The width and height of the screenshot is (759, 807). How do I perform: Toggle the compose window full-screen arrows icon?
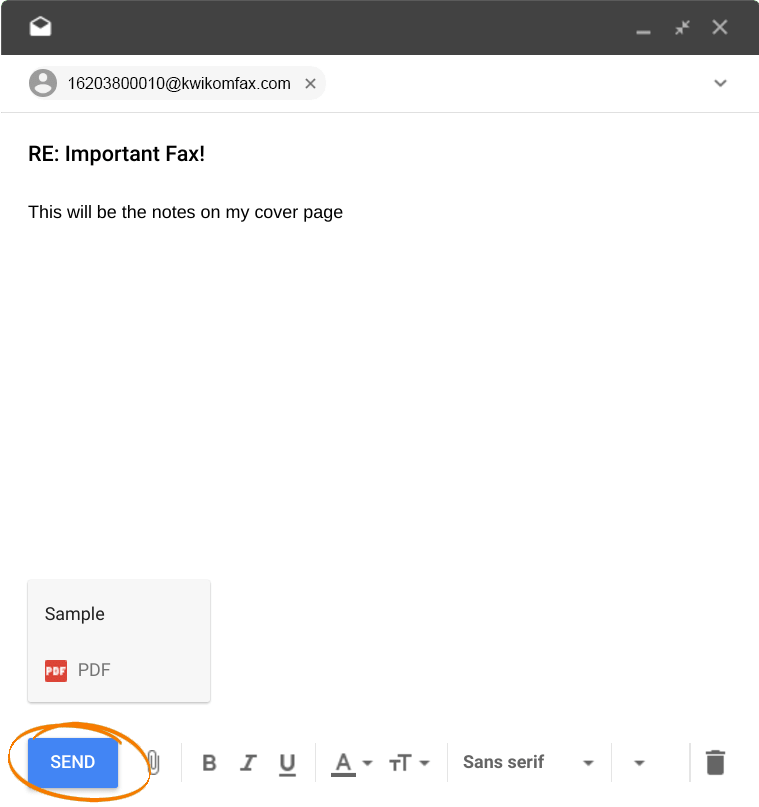[682, 27]
